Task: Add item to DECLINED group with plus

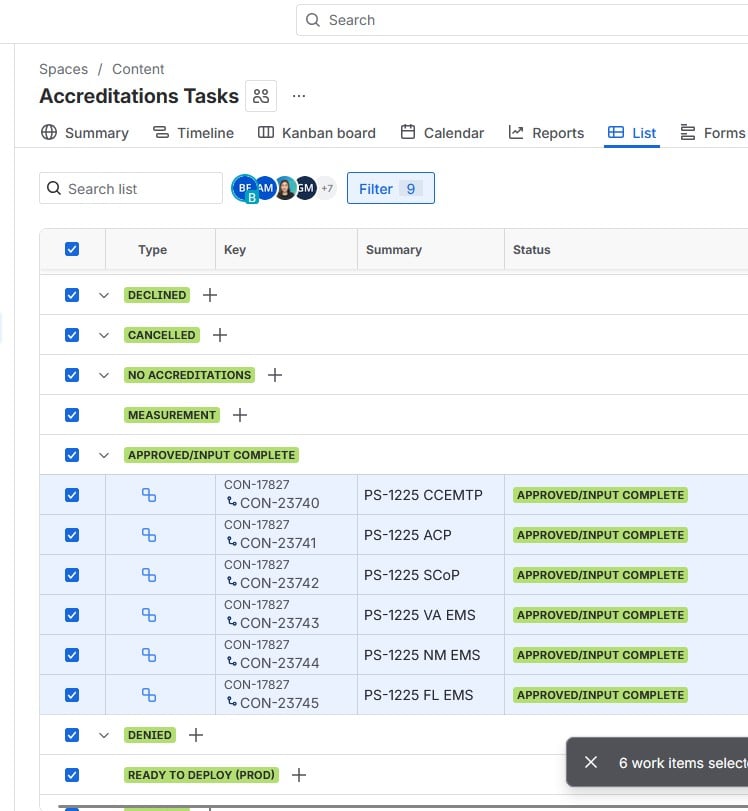Action: pyautogui.click(x=210, y=295)
